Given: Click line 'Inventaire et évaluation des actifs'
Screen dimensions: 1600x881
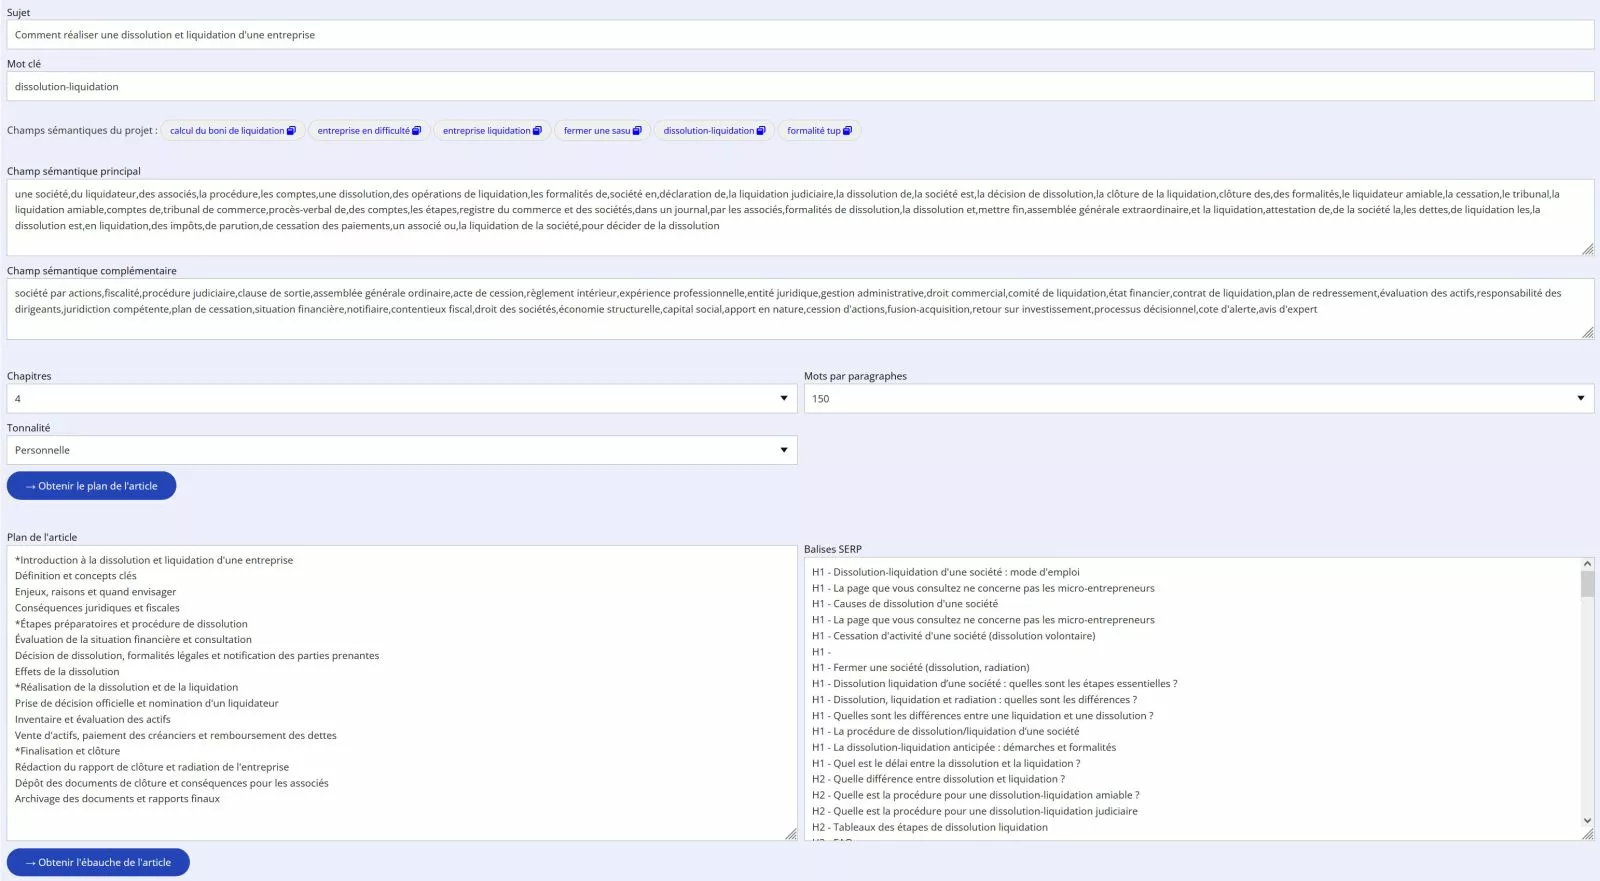Looking at the screenshot, I should [93, 720].
